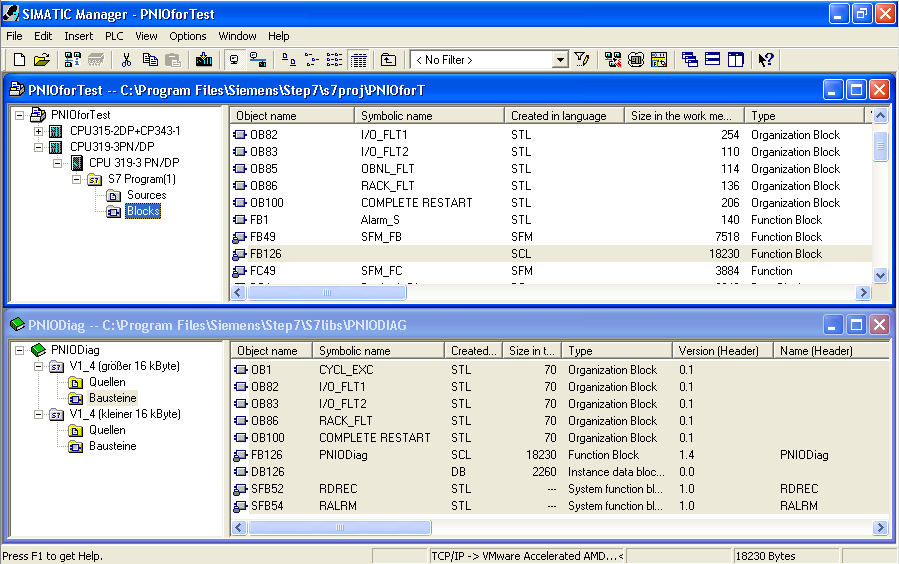The height and width of the screenshot is (564, 899).
Task: Click the Download to PLC icon
Action: (x=204, y=60)
